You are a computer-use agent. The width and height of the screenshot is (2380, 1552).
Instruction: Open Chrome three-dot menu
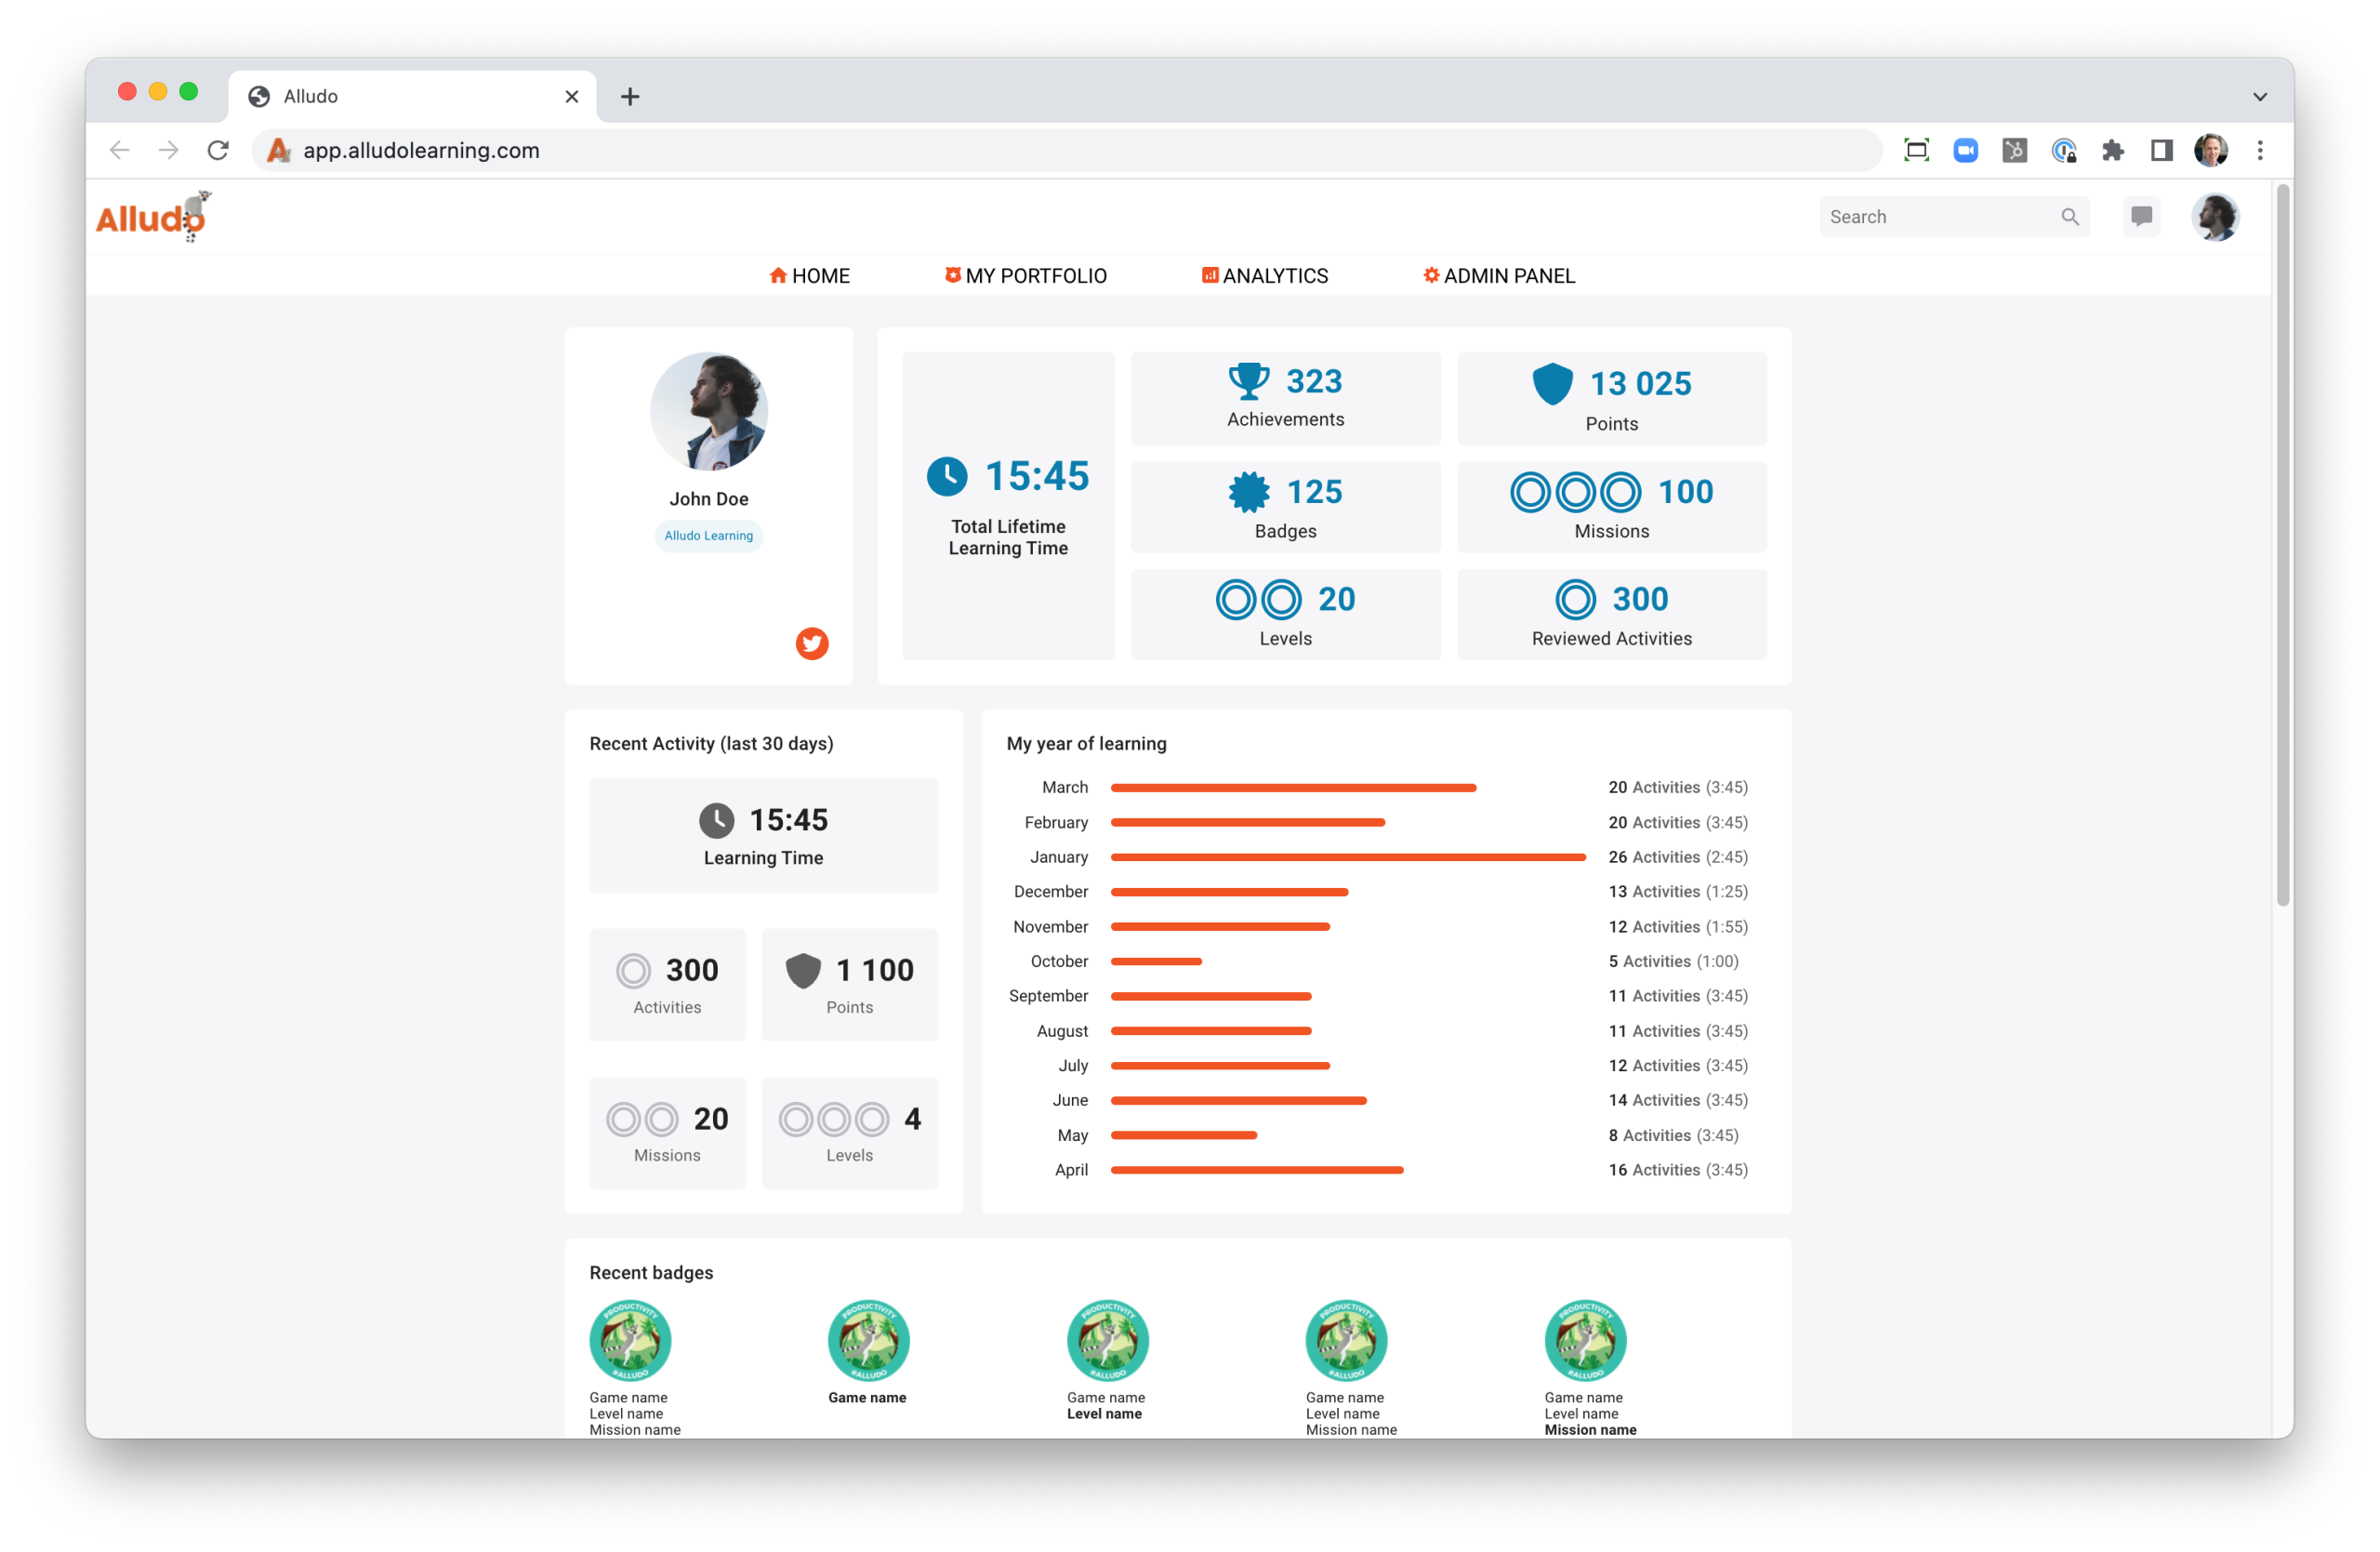point(2259,150)
